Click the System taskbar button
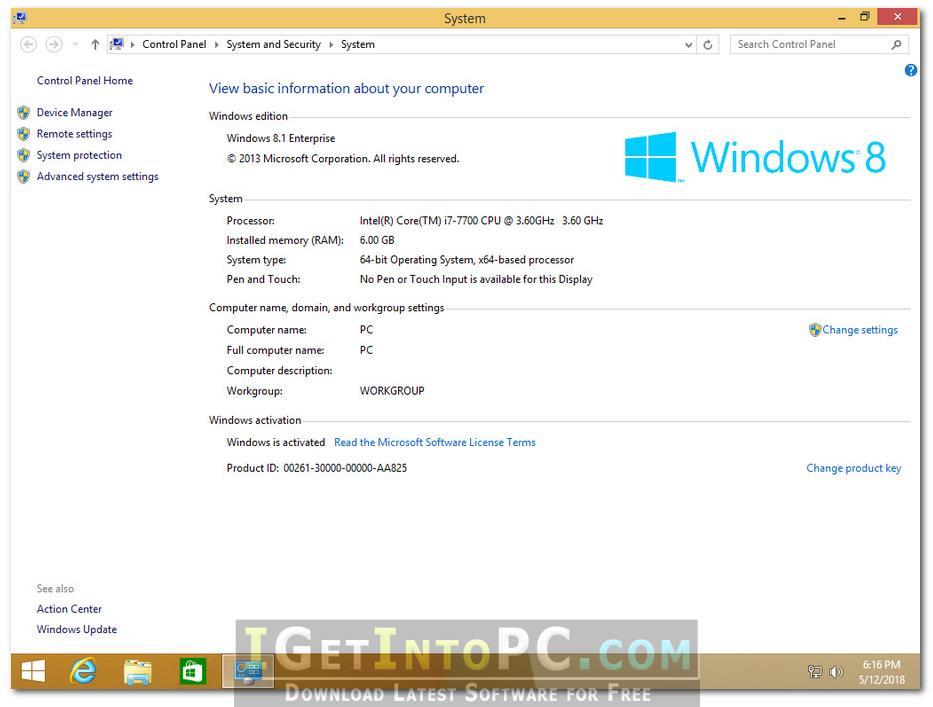The image size is (933, 707). tap(248, 672)
